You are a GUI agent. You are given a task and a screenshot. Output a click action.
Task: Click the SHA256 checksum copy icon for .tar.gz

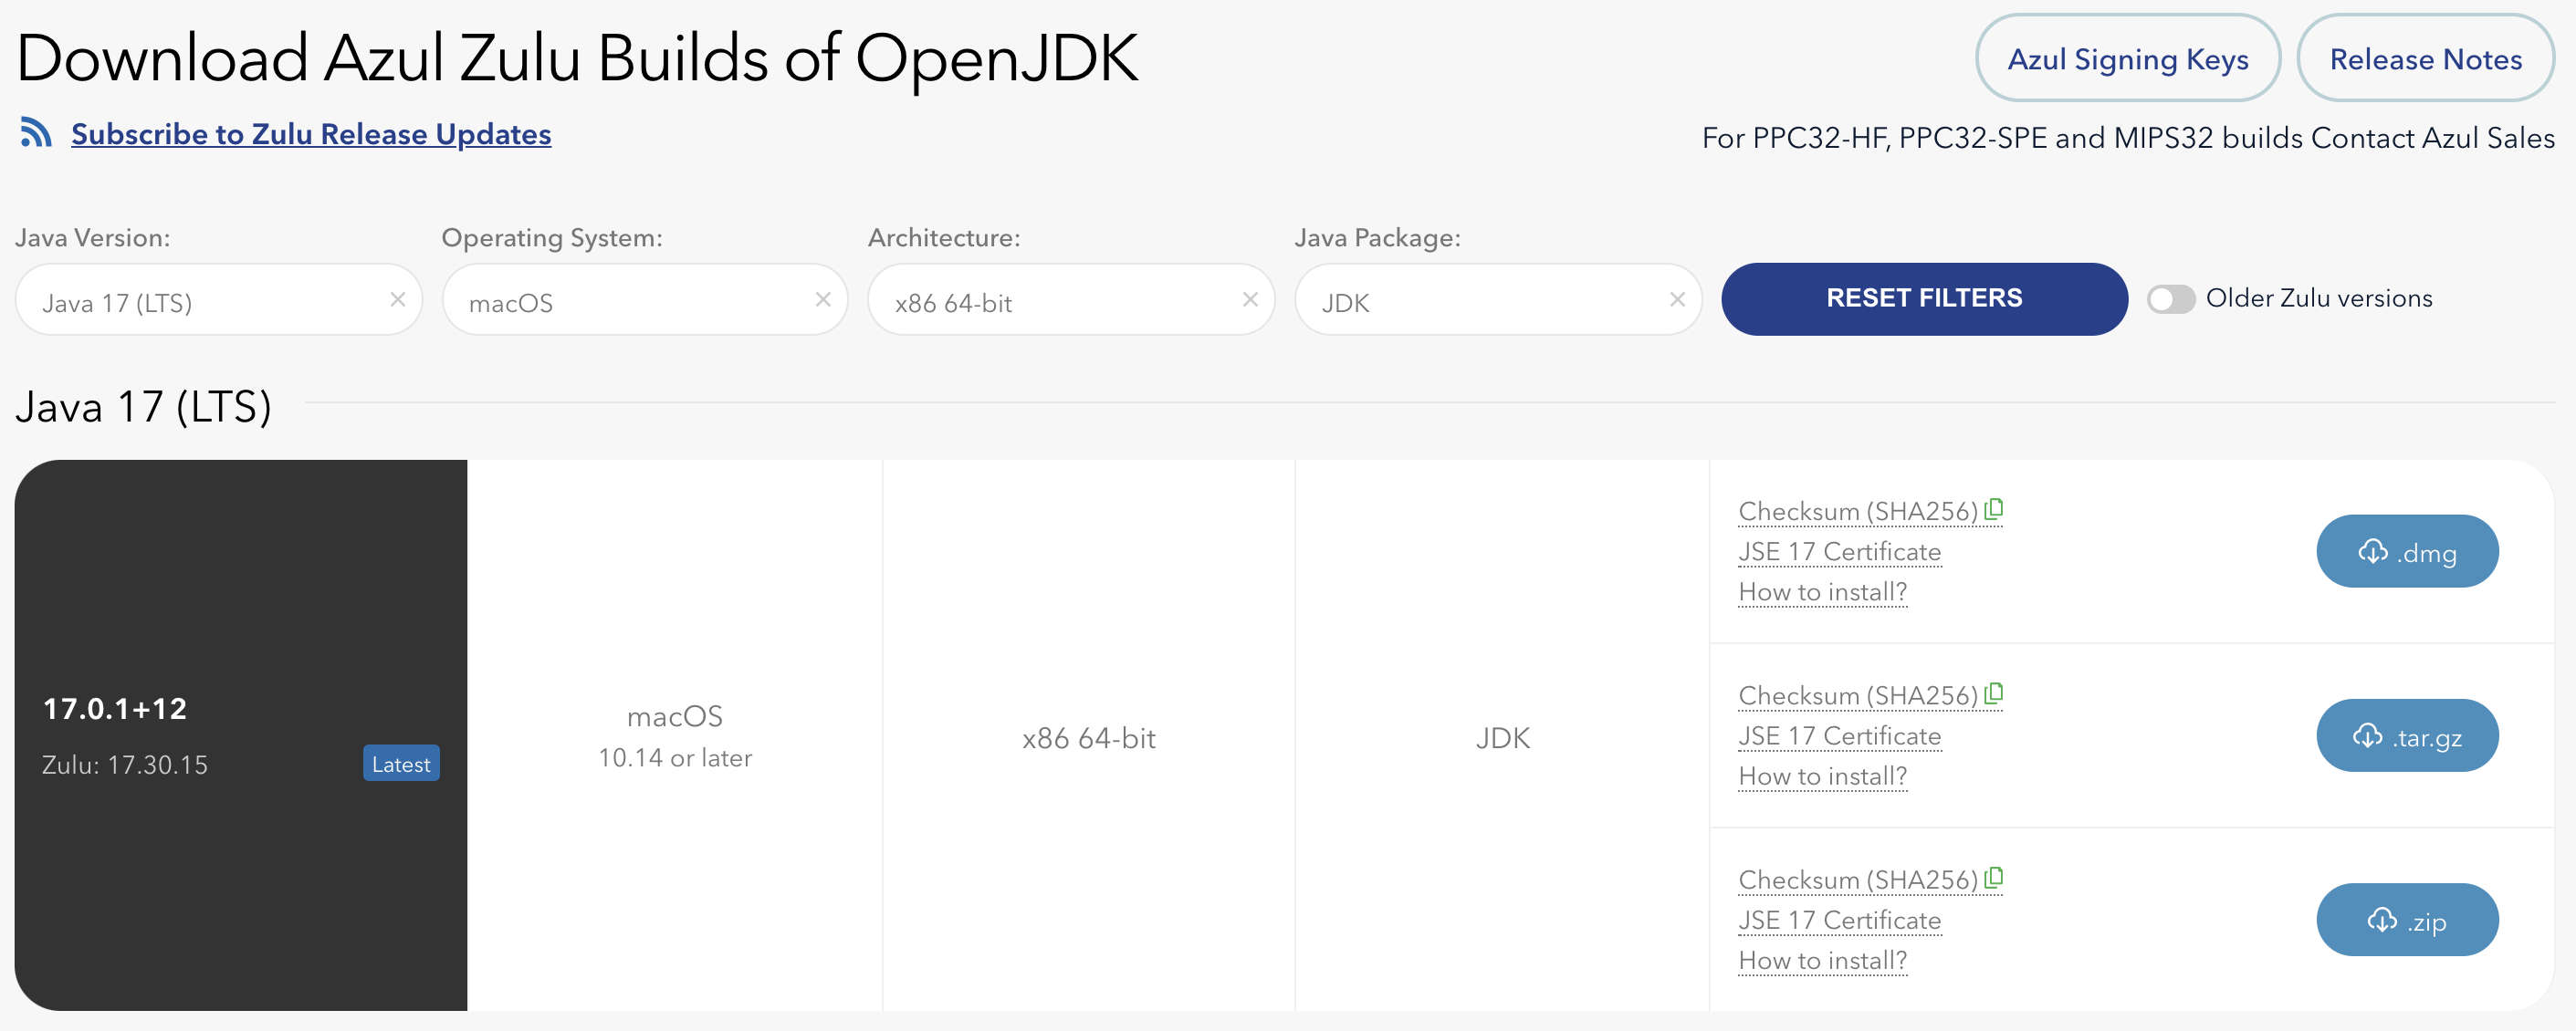pos(1999,693)
